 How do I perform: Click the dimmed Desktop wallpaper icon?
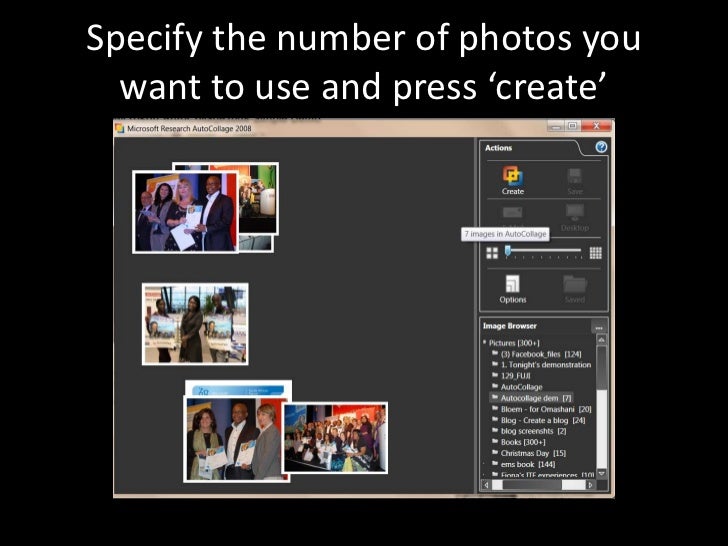point(575,213)
